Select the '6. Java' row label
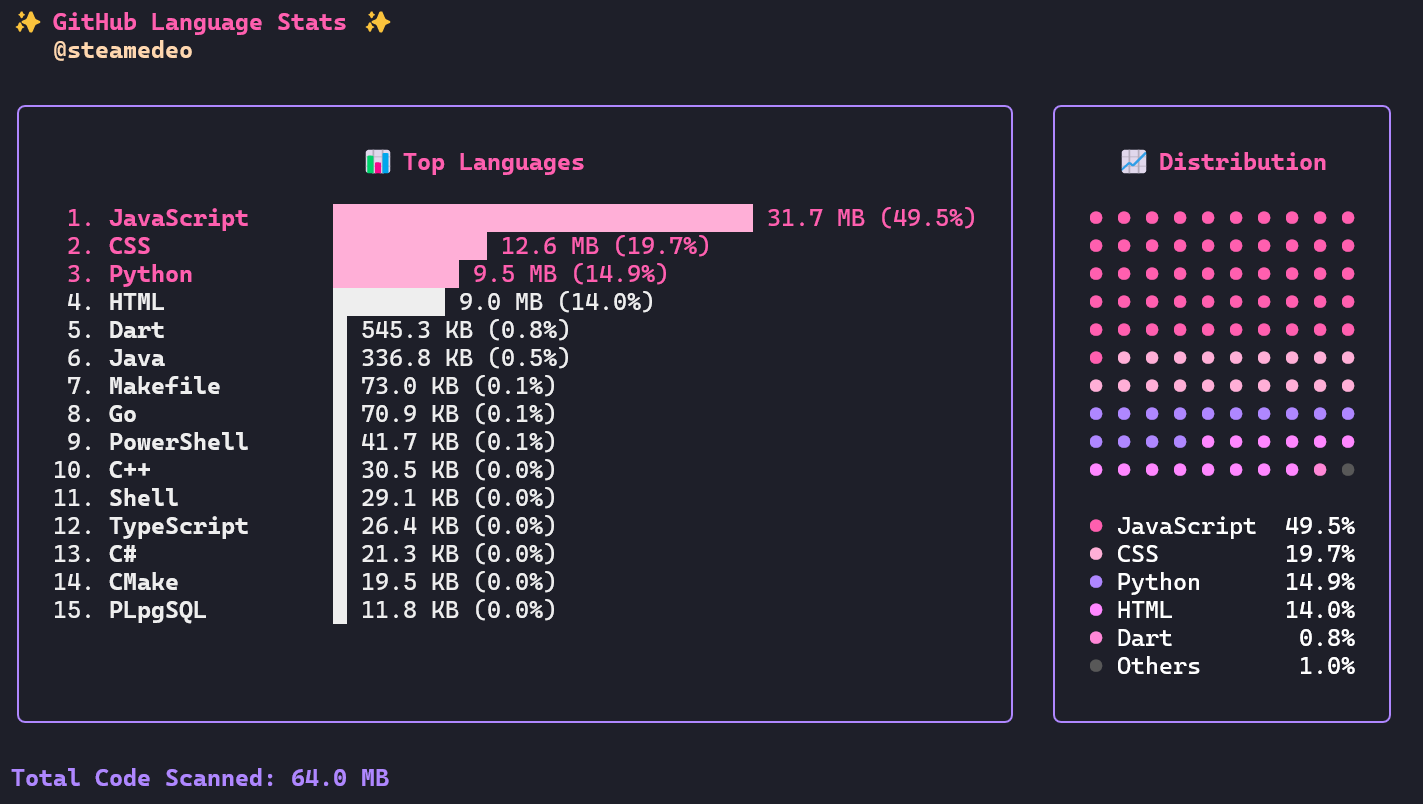The image size is (1423, 804). [116, 358]
